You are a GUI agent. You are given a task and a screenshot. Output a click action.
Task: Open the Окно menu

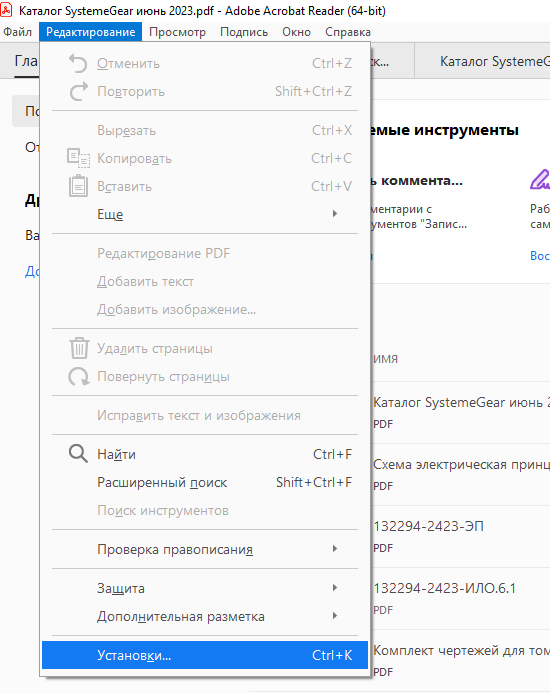296,32
